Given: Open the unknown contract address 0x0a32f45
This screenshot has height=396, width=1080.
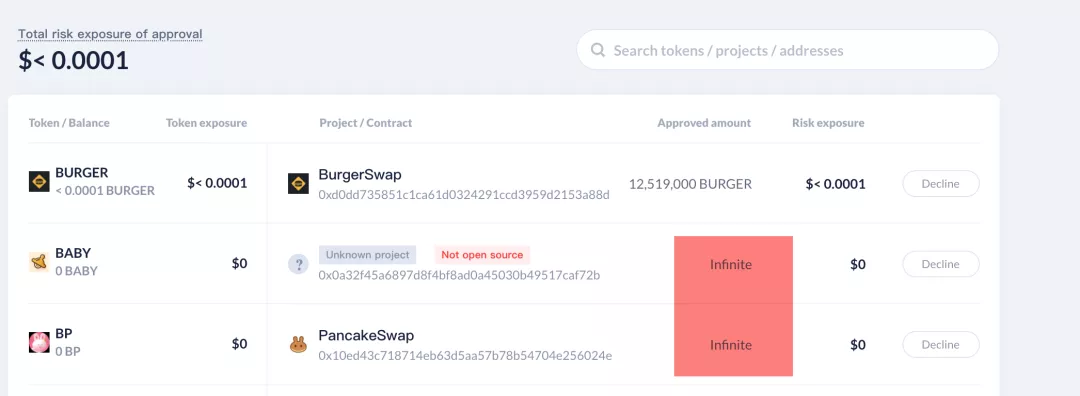Looking at the screenshot, I should tap(459, 275).
